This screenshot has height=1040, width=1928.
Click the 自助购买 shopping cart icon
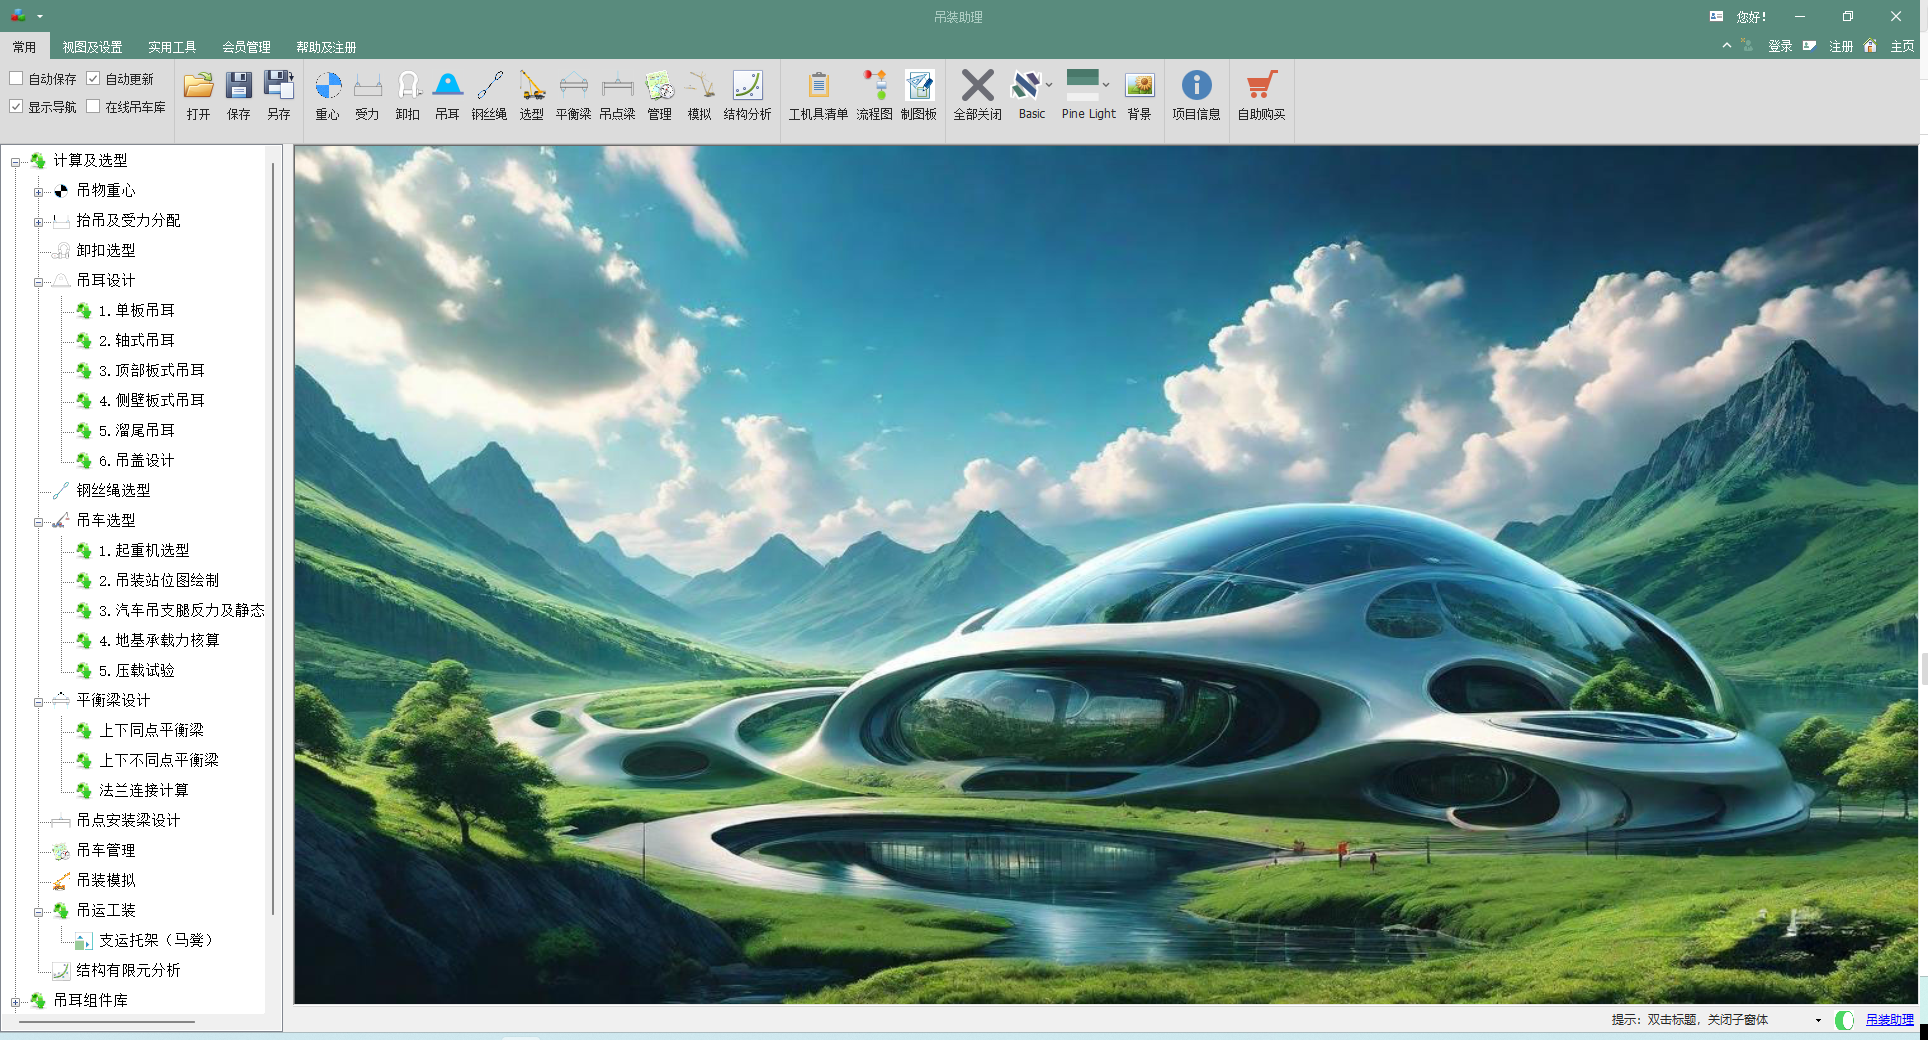point(1261,96)
